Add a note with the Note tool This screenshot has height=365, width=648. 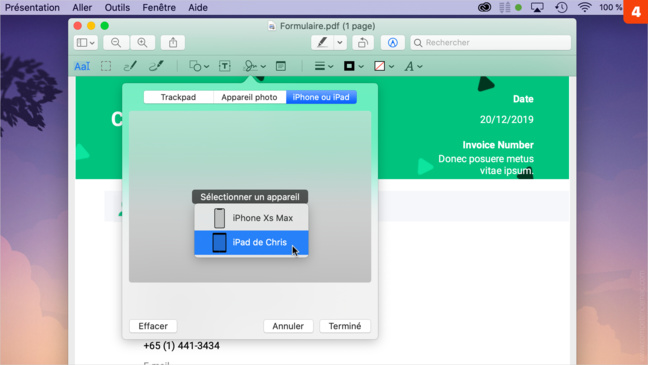pyautogui.click(x=281, y=66)
